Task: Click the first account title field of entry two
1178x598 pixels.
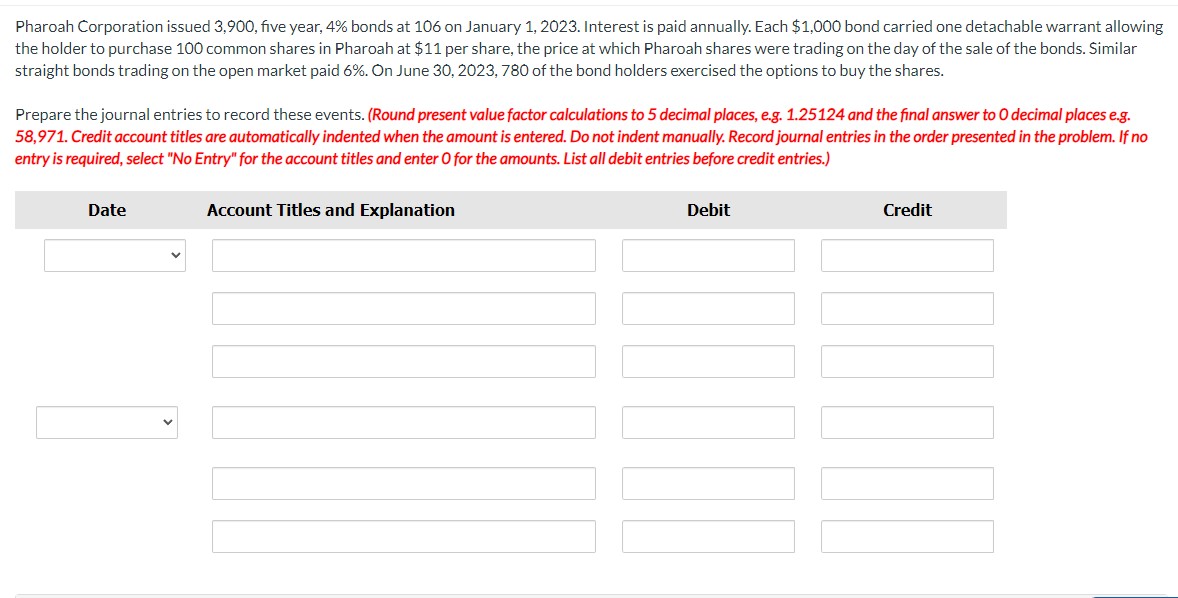Action: coord(403,422)
